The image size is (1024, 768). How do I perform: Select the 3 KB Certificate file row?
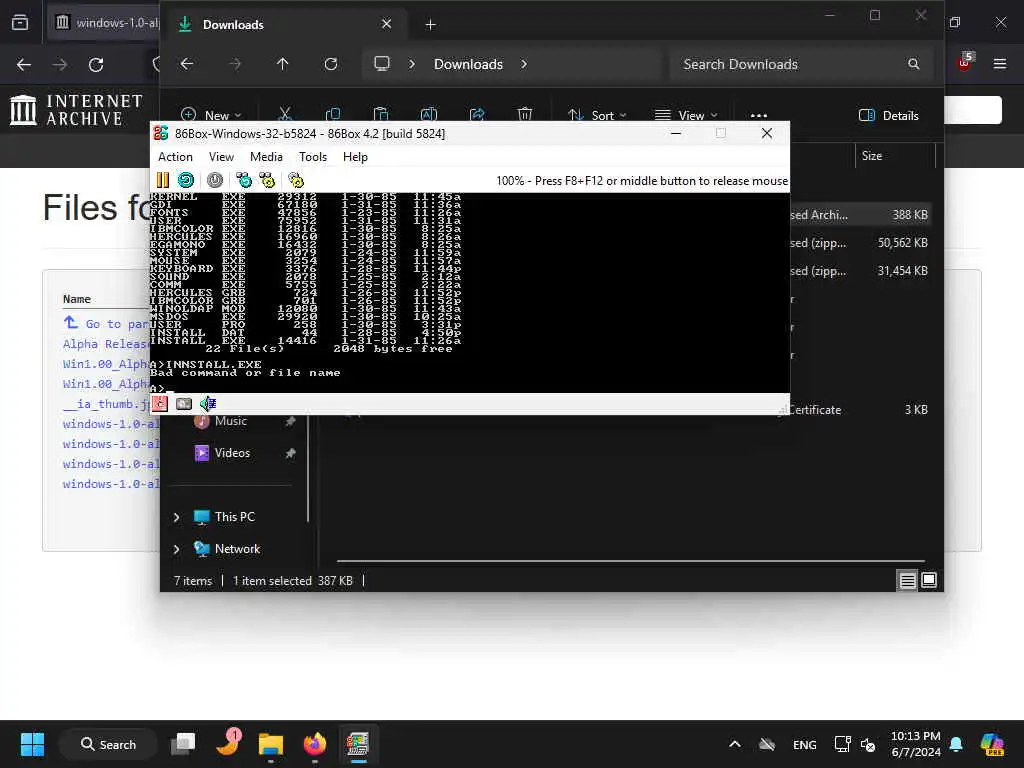coord(859,410)
